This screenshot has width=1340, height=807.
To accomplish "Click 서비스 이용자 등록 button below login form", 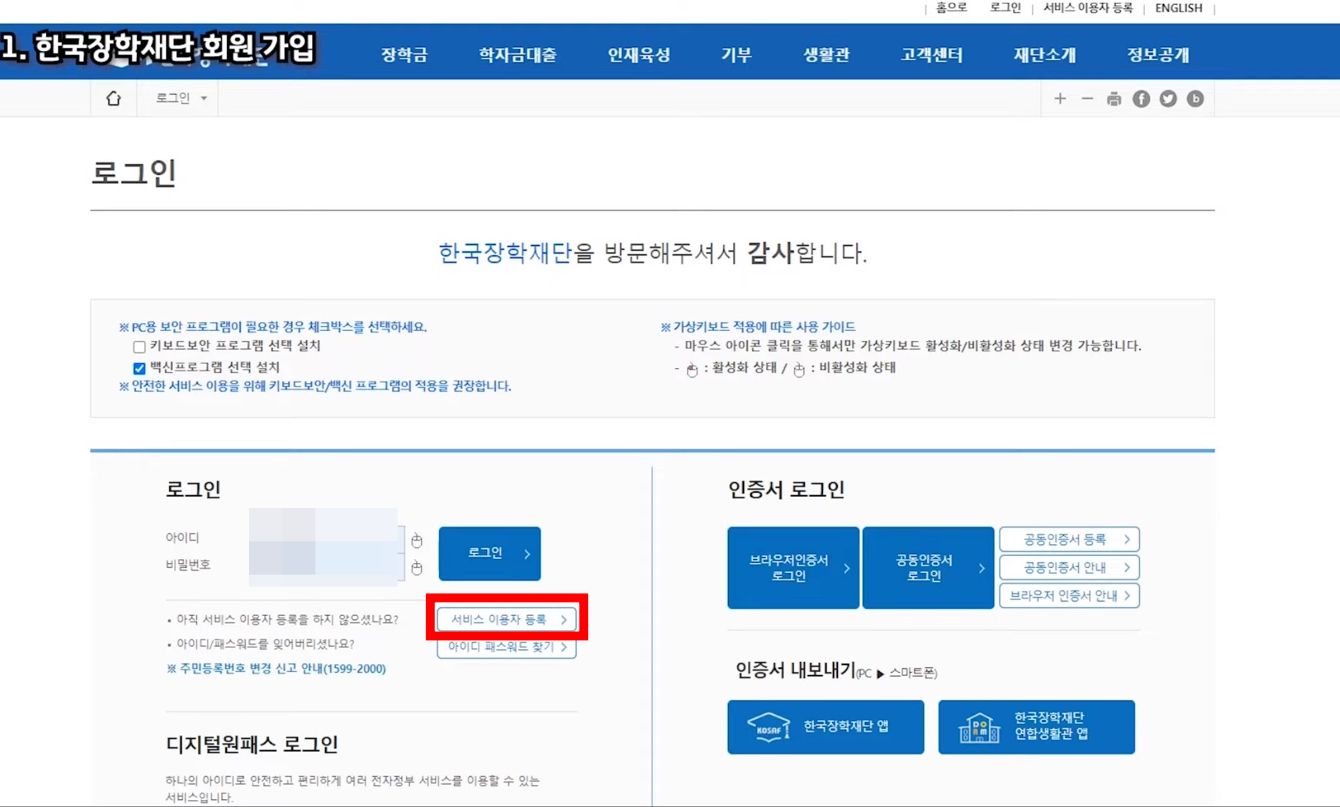I will pyautogui.click(x=507, y=620).
